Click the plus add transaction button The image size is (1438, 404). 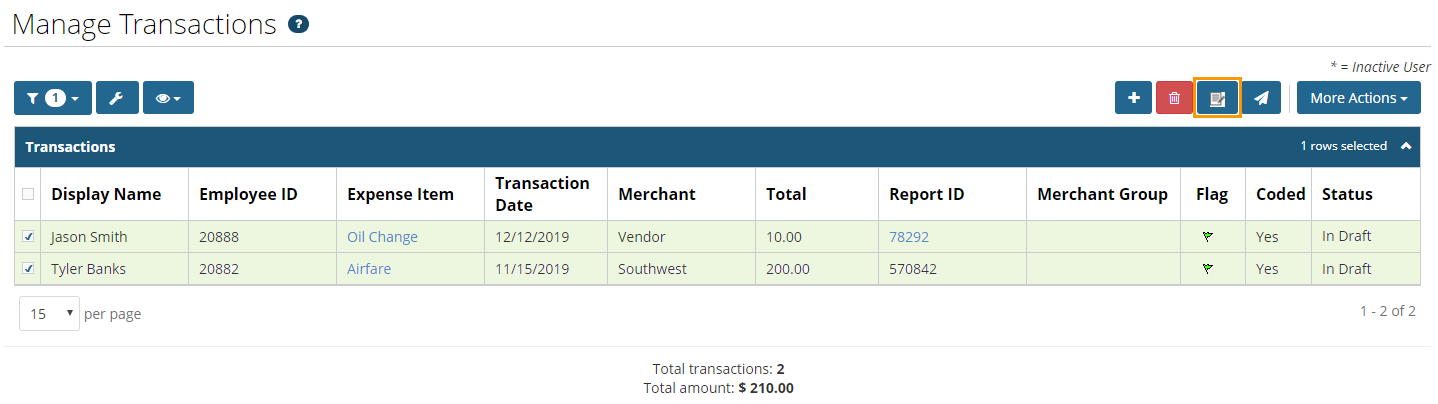click(1134, 98)
